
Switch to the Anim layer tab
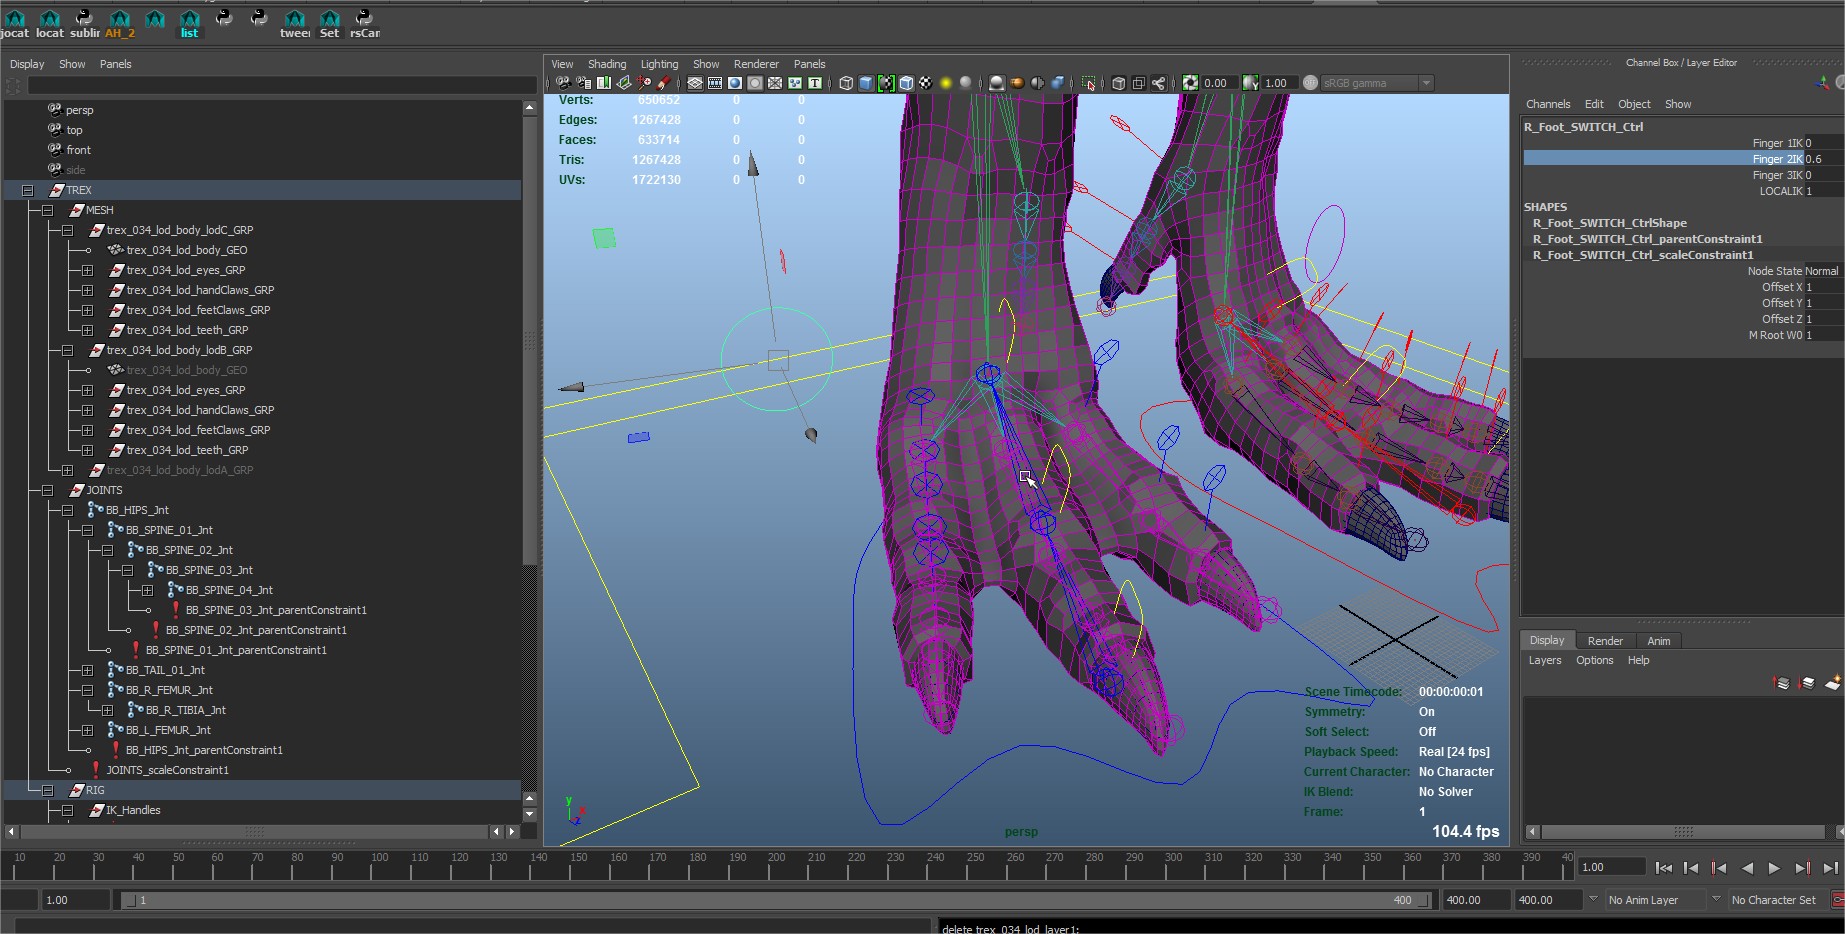[x=1658, y=641]
